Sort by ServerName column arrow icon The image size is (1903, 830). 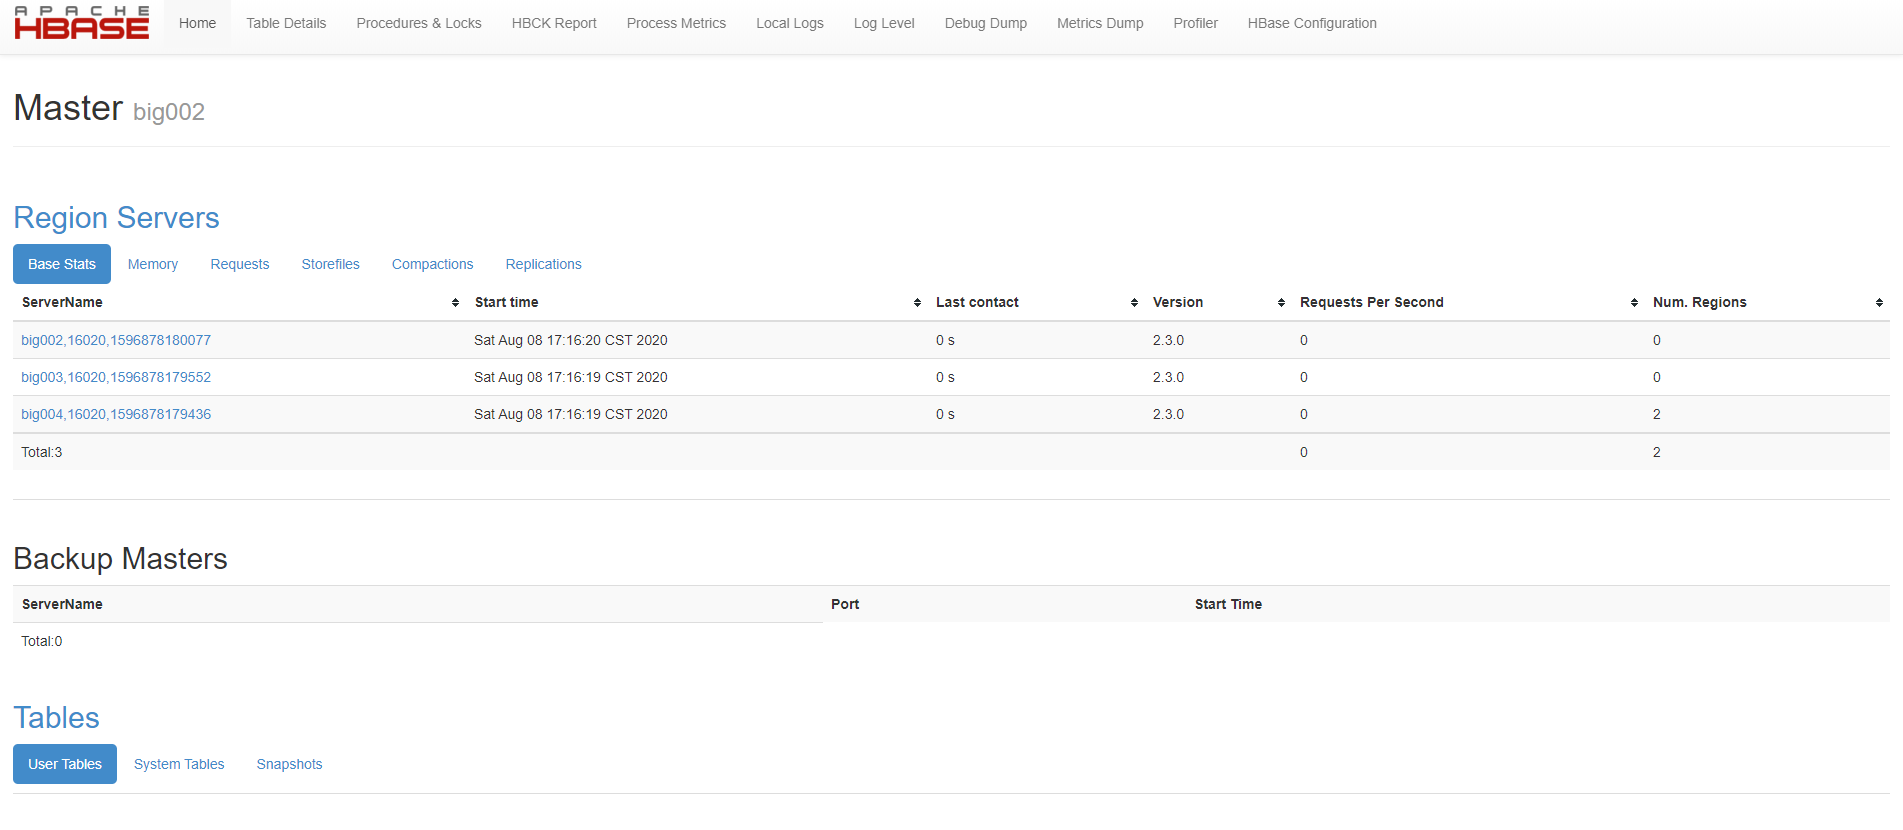455,303
